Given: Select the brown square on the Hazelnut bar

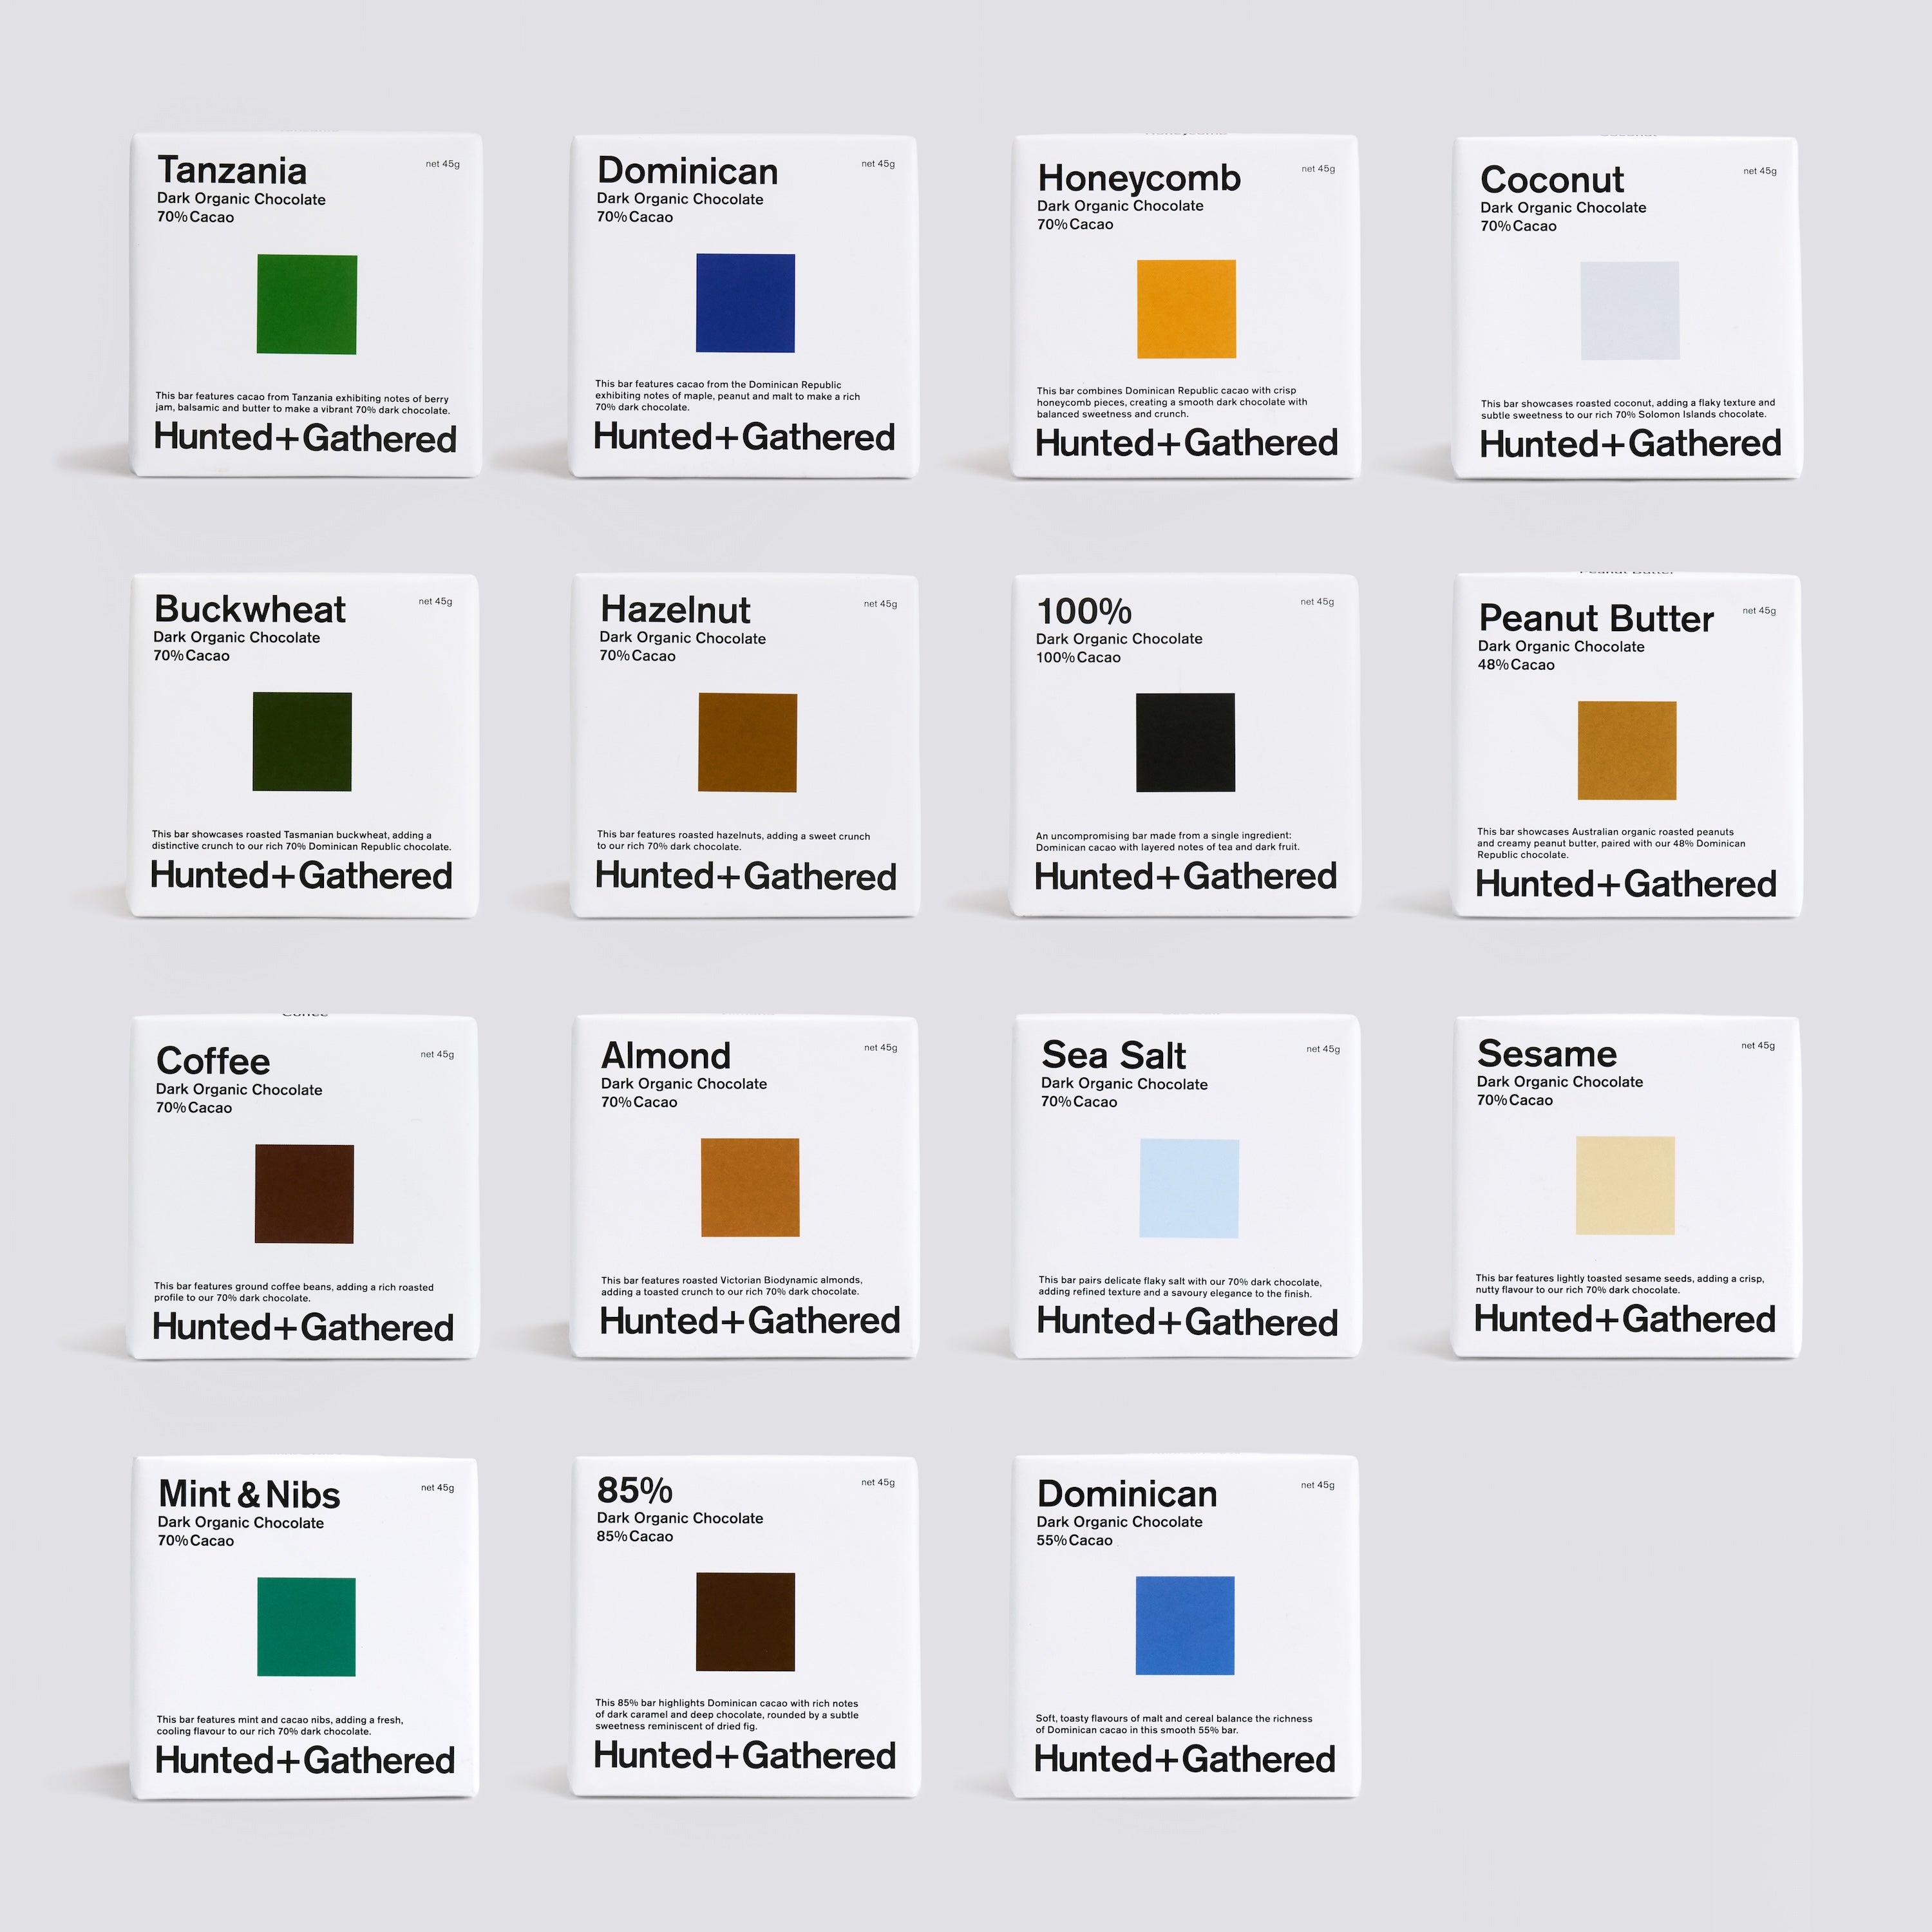Looking at the screenshot, I should pos(748,743).
